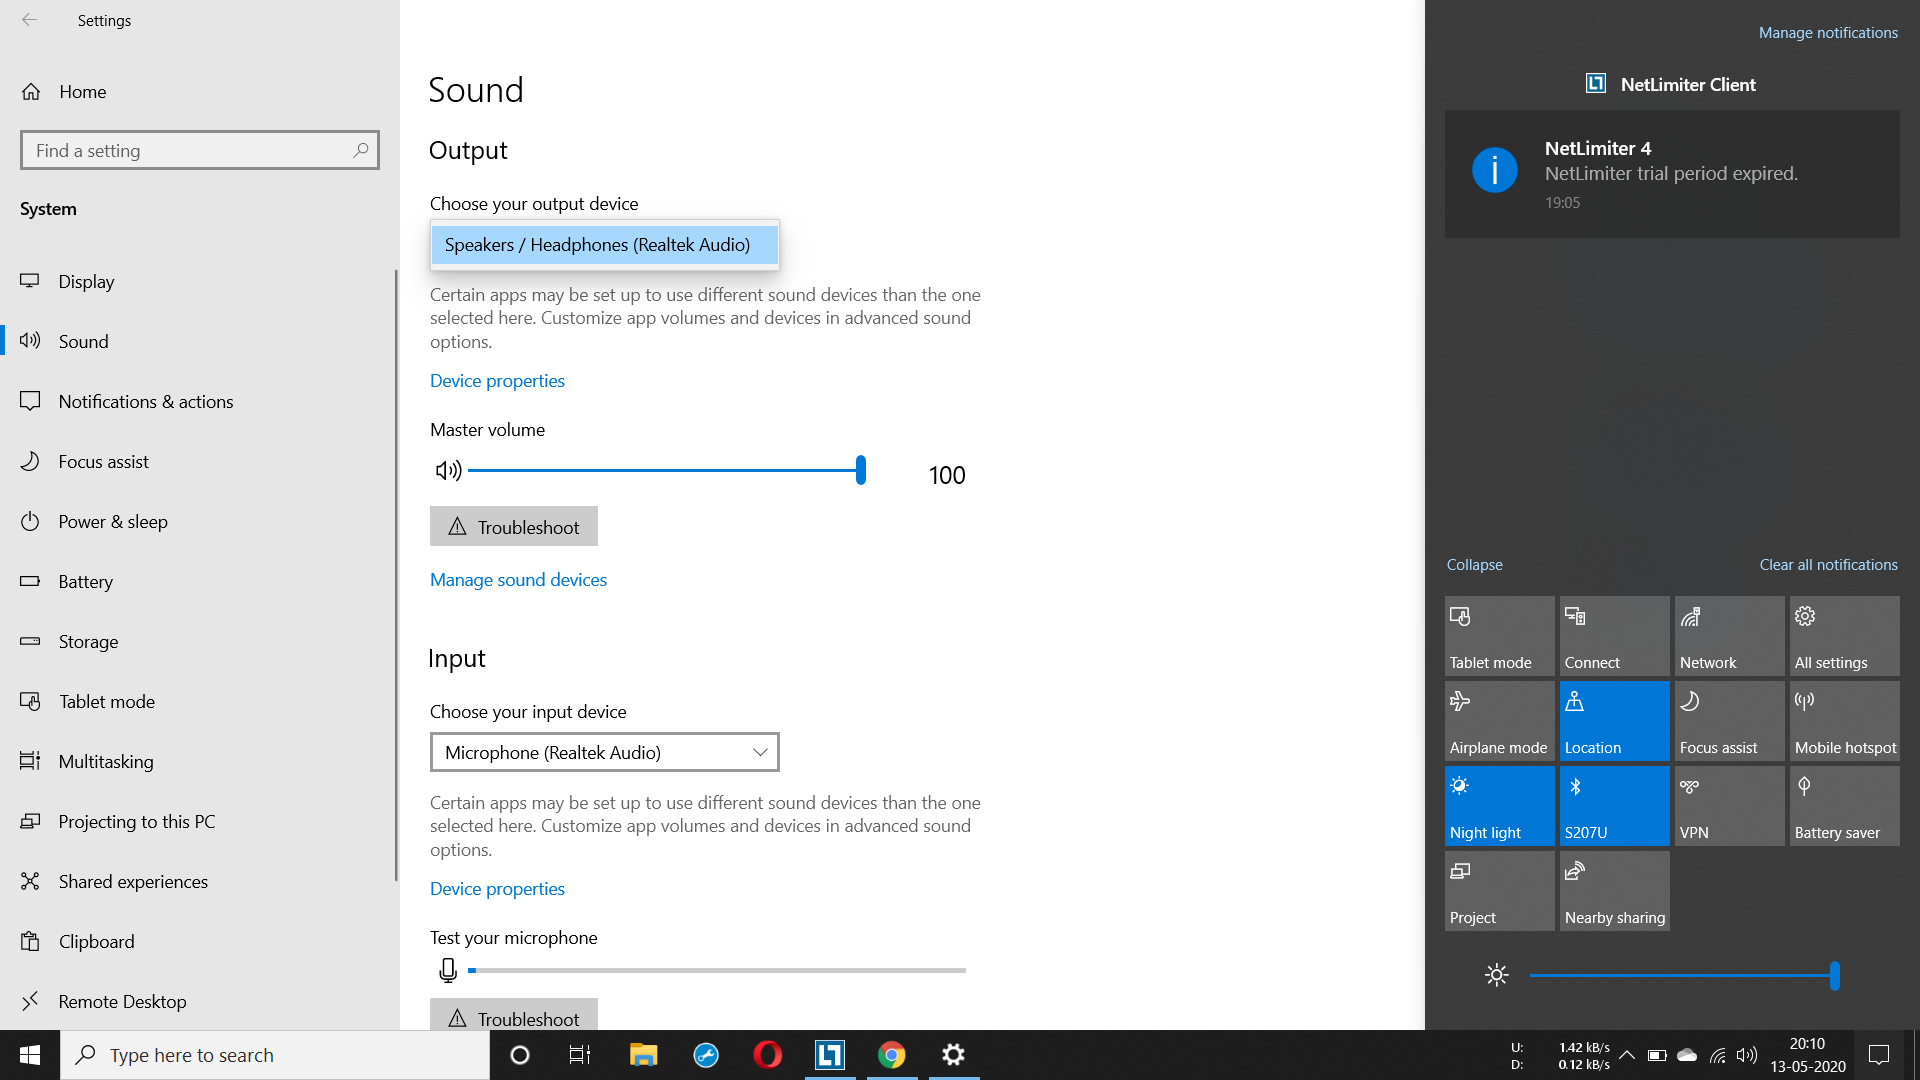The height and width of the screenshot is (1080, 1920).
Task: Open All settings quick action tile
Action: 1844,636
